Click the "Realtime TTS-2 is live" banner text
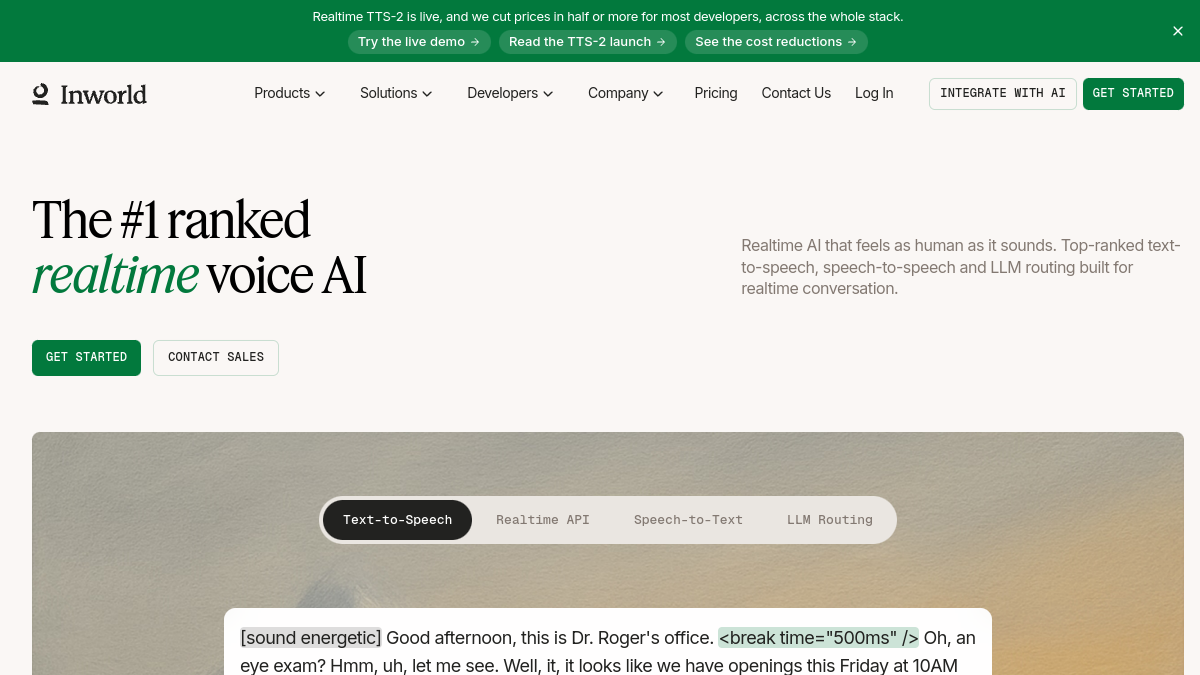The width and height of the screenshot is (1200, 675). 608,16
